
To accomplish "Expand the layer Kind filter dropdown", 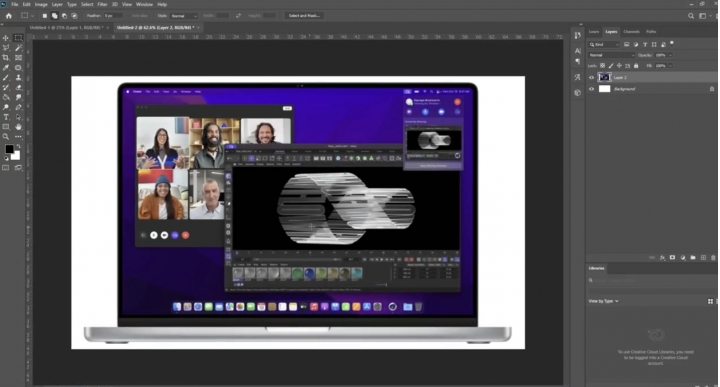I will [604, 45].
